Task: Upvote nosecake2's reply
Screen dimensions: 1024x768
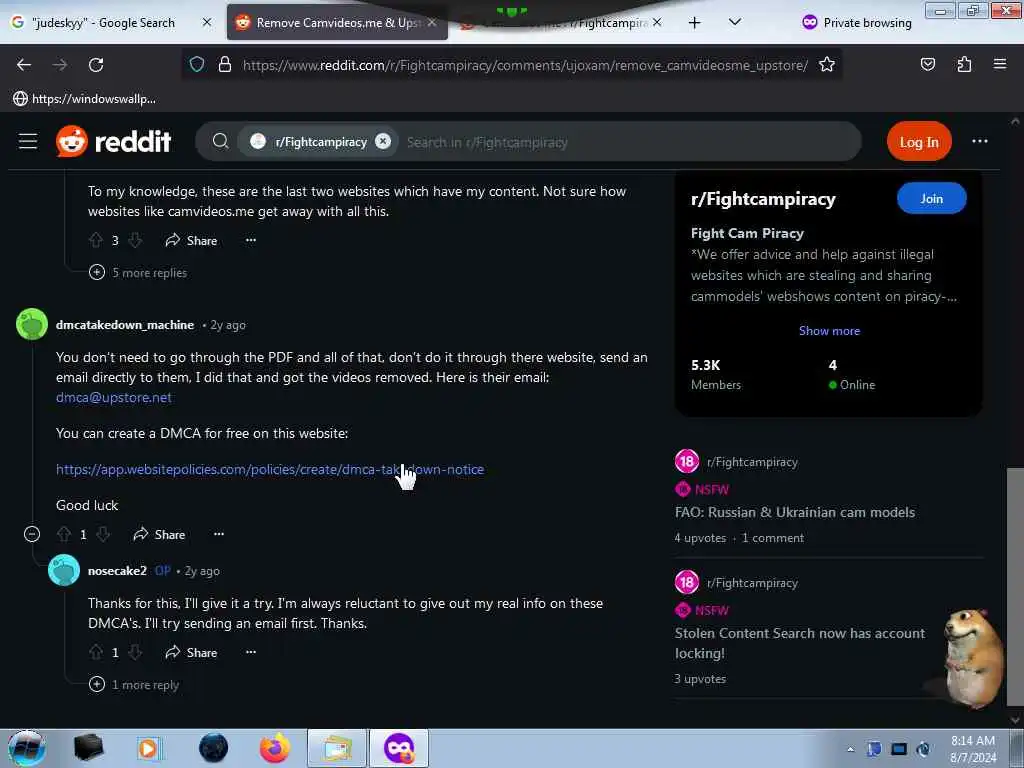Action: (96, 652)
